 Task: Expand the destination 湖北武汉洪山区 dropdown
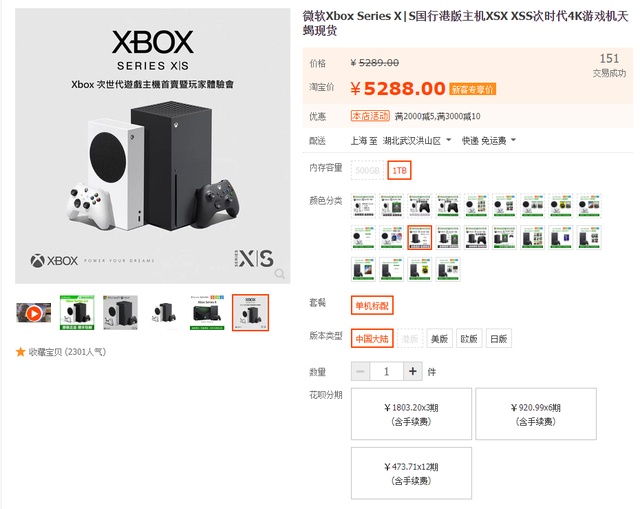(x=417, y=141)
